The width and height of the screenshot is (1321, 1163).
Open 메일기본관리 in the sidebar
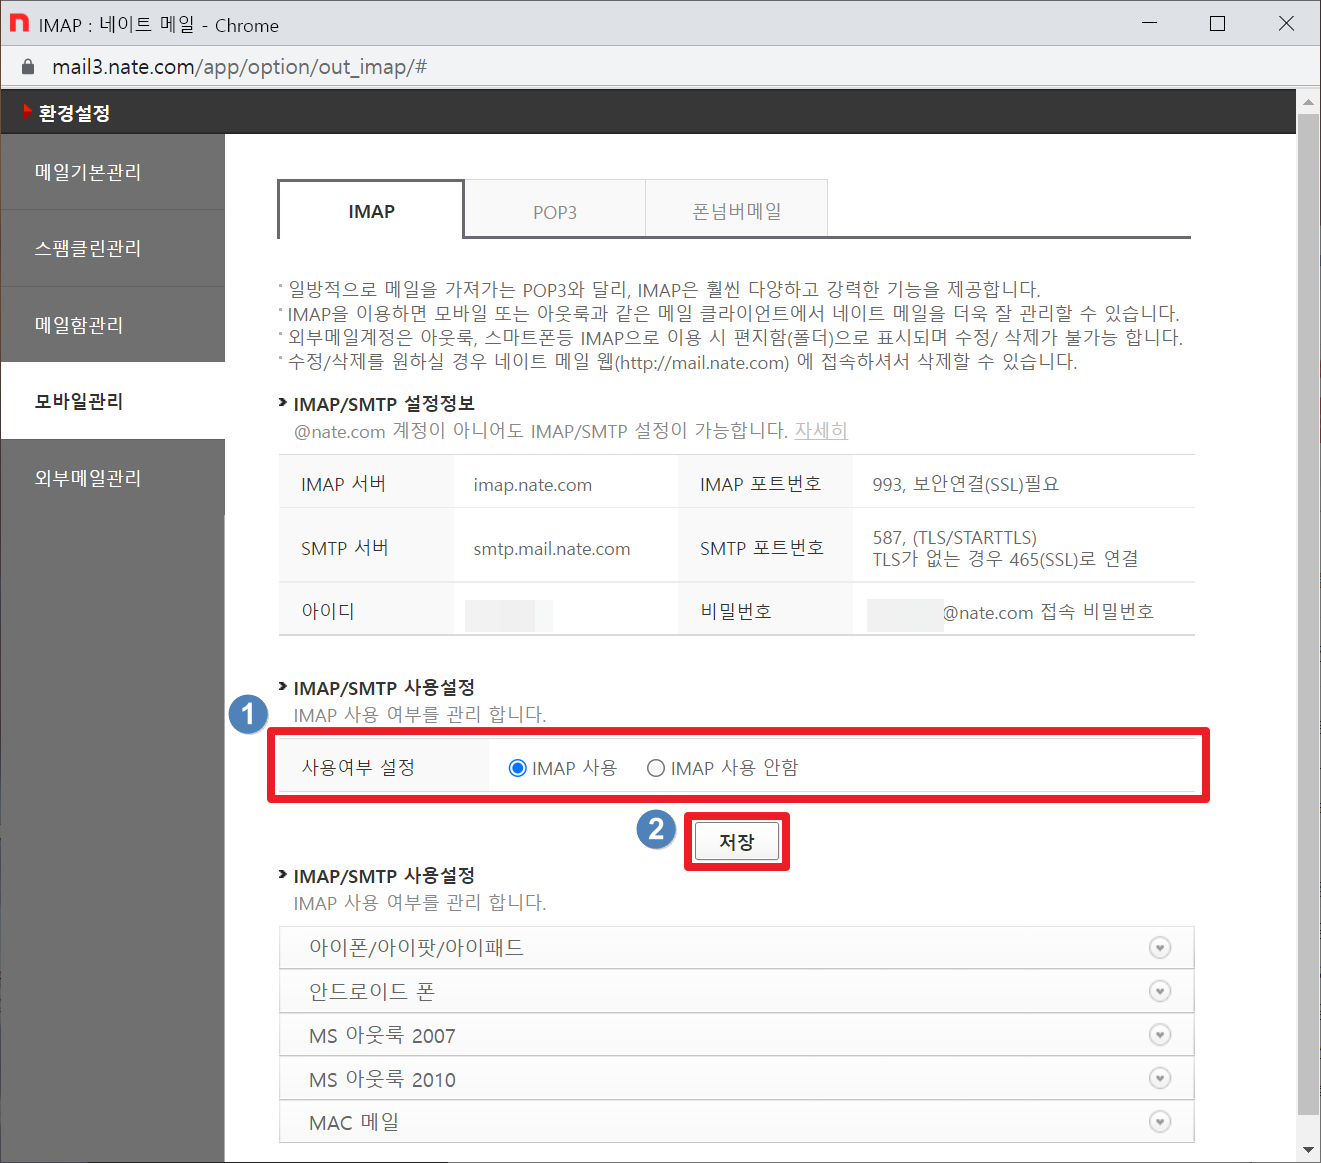pos(113,172)
